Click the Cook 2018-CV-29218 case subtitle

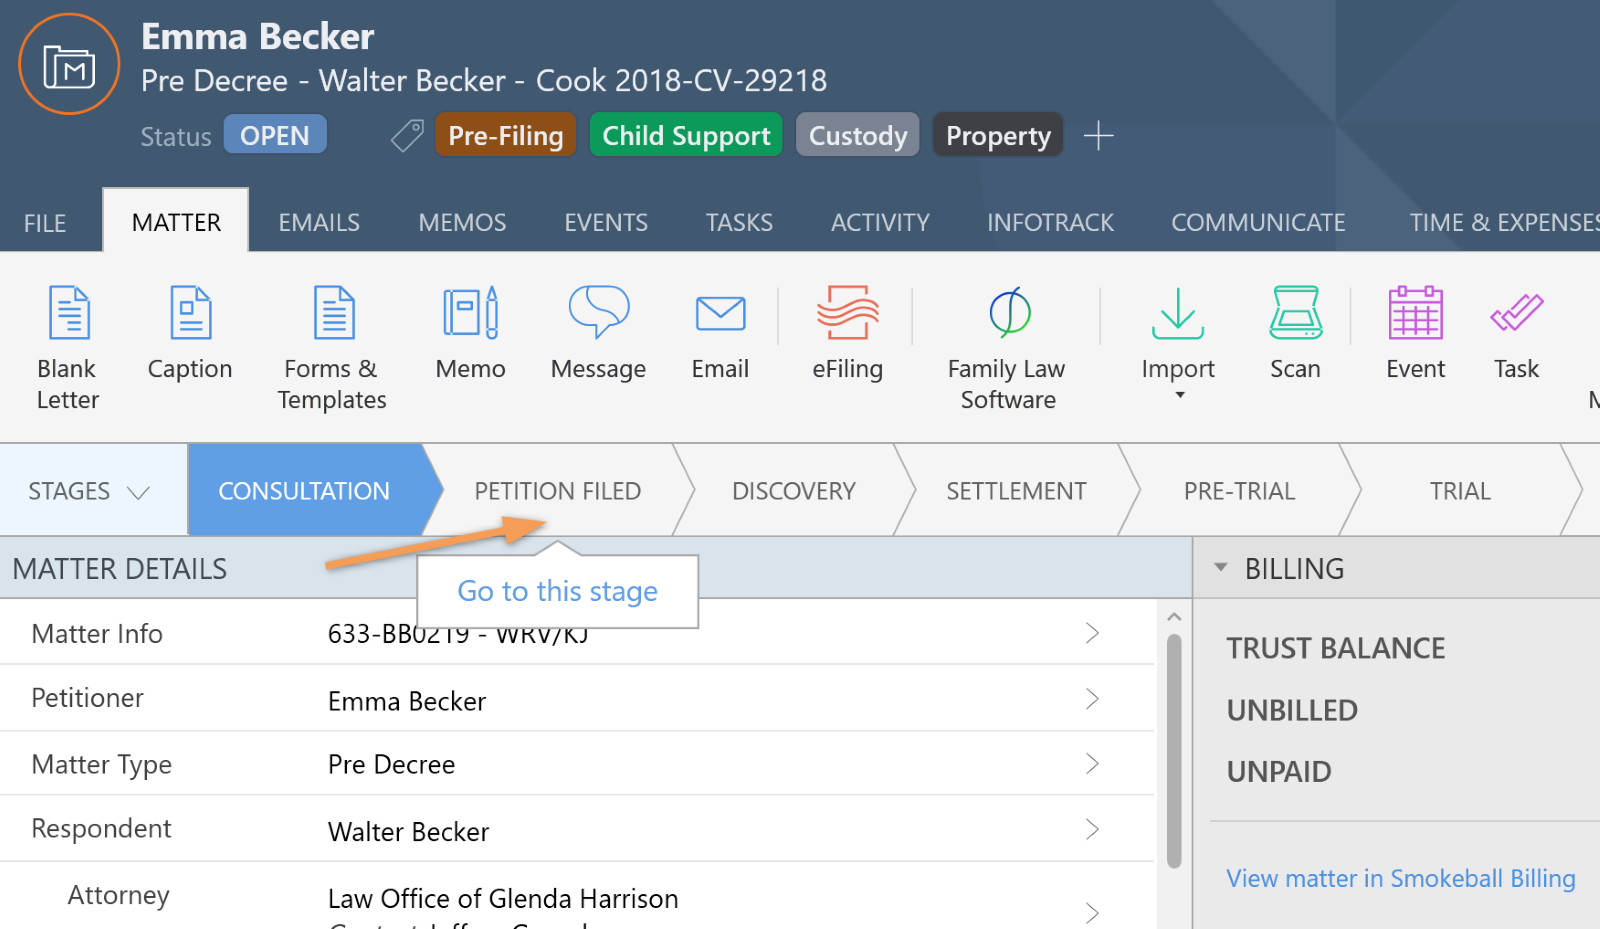[681, 80]
